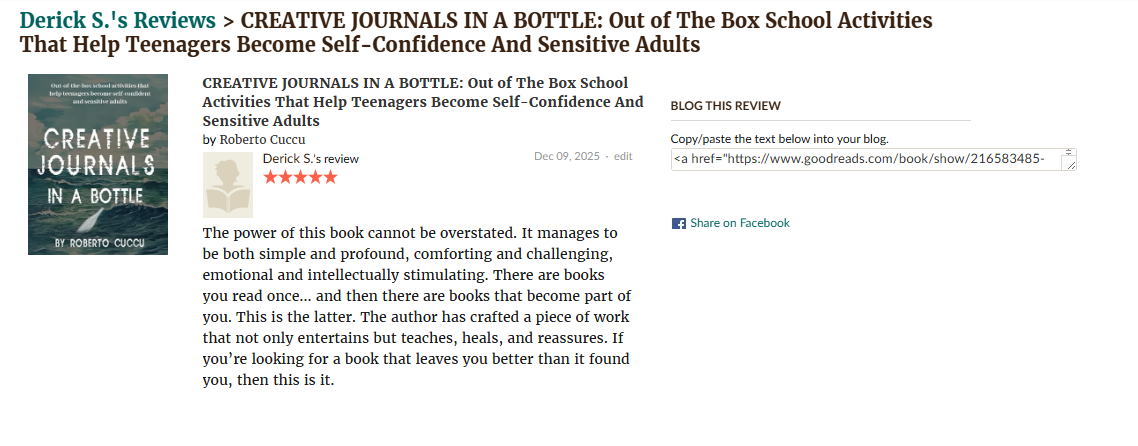
Task: Click Derick S.'s profile avatar
Action: tap(228, 185)
